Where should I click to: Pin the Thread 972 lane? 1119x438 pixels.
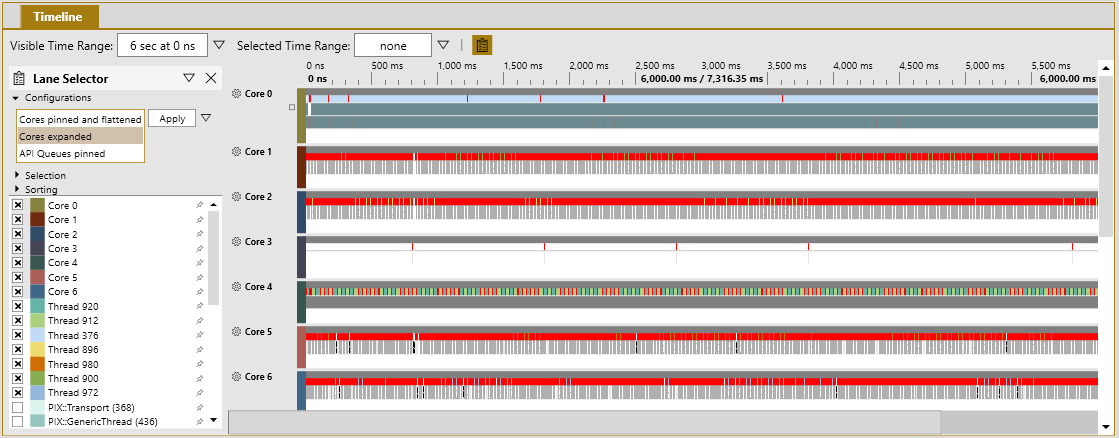200,393
